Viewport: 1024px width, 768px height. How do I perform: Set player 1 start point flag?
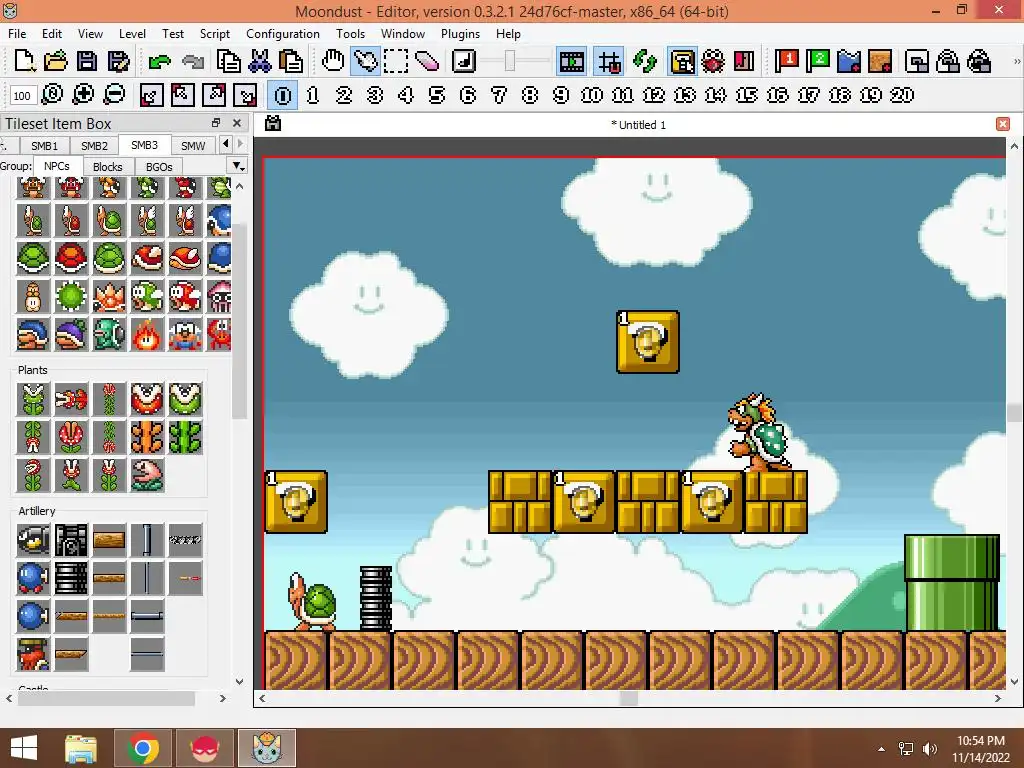pos(786,61)
